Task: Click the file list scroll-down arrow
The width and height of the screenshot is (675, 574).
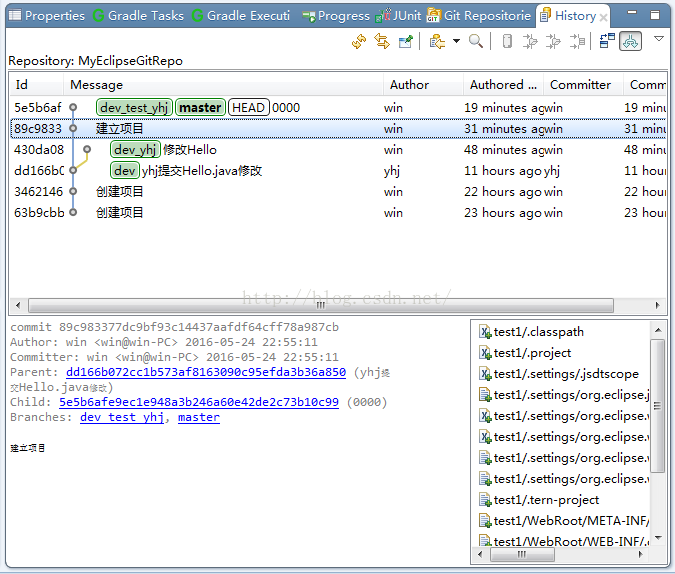Action: (x=658, y=537)
